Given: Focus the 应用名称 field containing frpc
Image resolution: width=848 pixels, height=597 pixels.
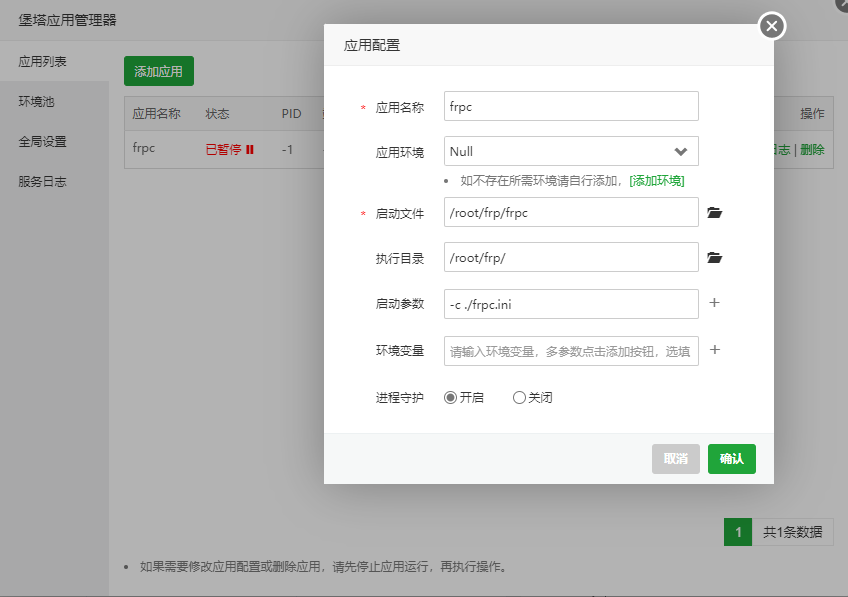Looking at the screenshot, I should [571, 106].
